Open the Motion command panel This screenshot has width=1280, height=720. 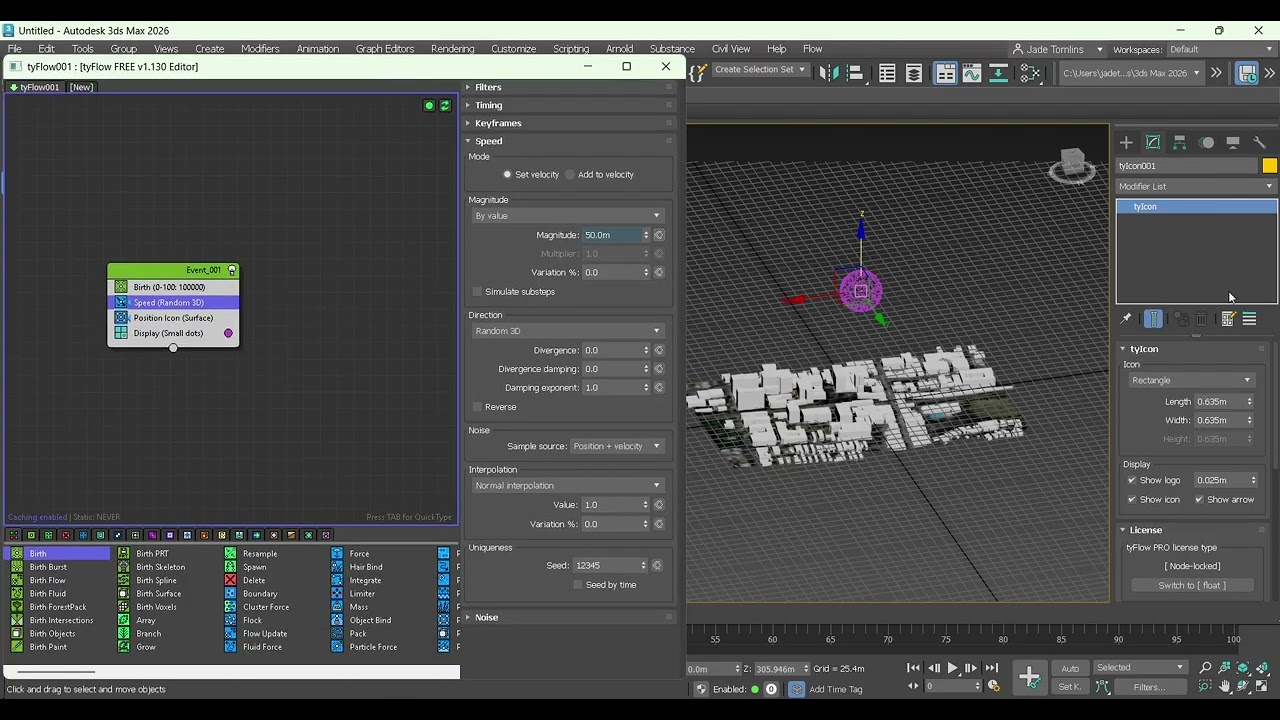[x=1207, y=143]
